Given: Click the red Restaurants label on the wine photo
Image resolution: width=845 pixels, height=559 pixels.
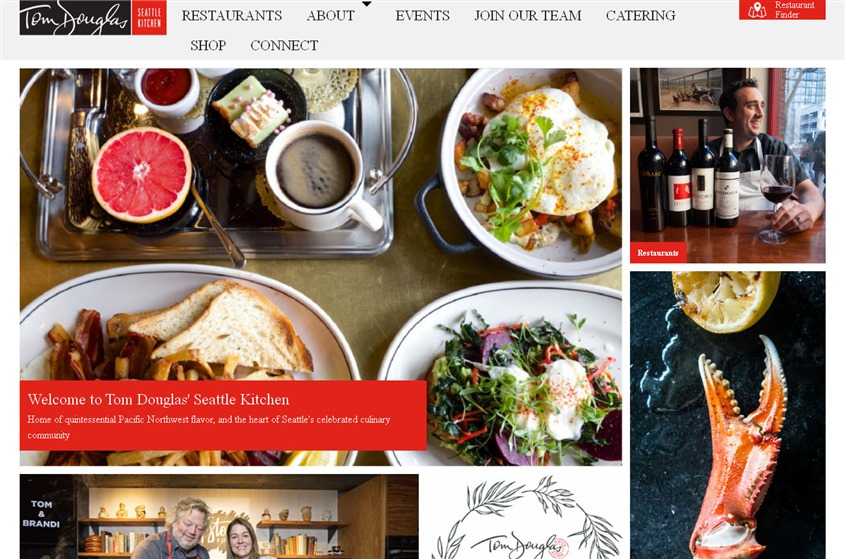Looking at the screenshot, I should coord(658,253).
